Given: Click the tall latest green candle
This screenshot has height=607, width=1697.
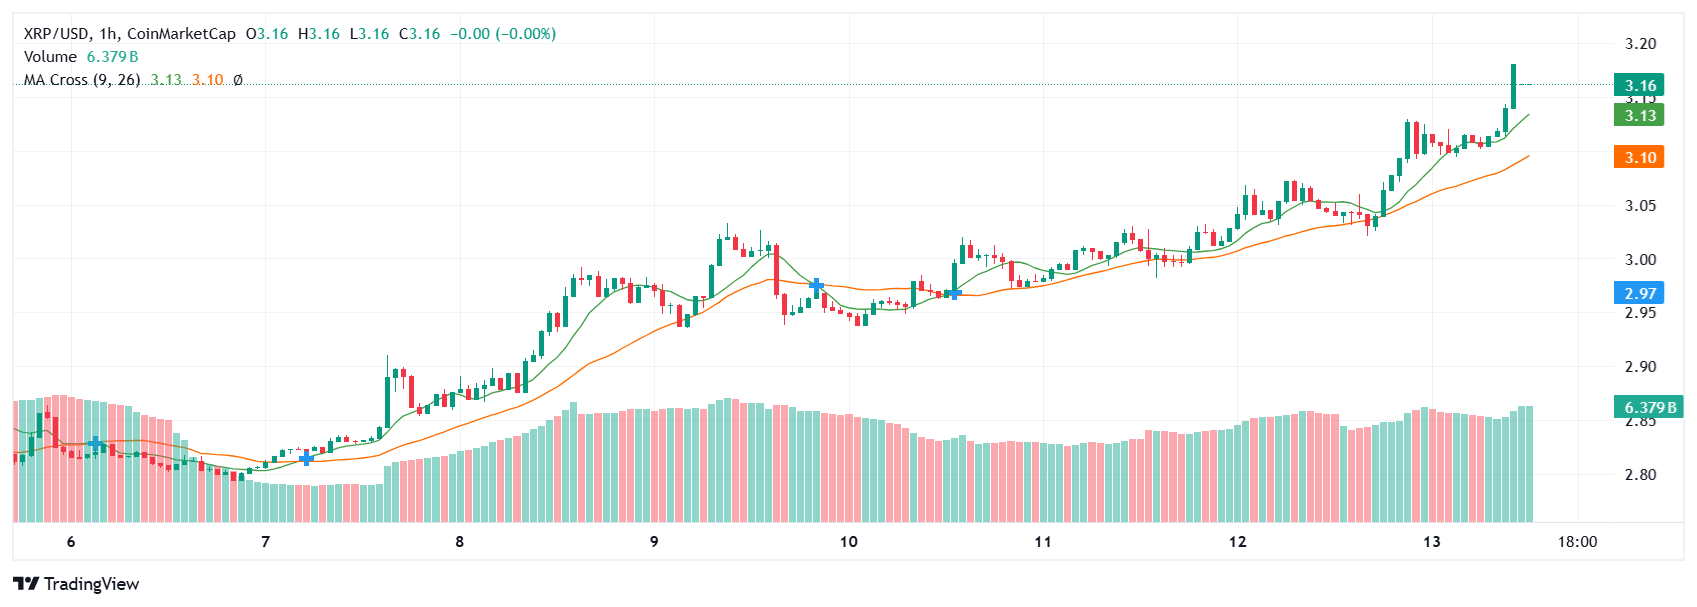Looking at the screenshot, I should pos(1513,87).
